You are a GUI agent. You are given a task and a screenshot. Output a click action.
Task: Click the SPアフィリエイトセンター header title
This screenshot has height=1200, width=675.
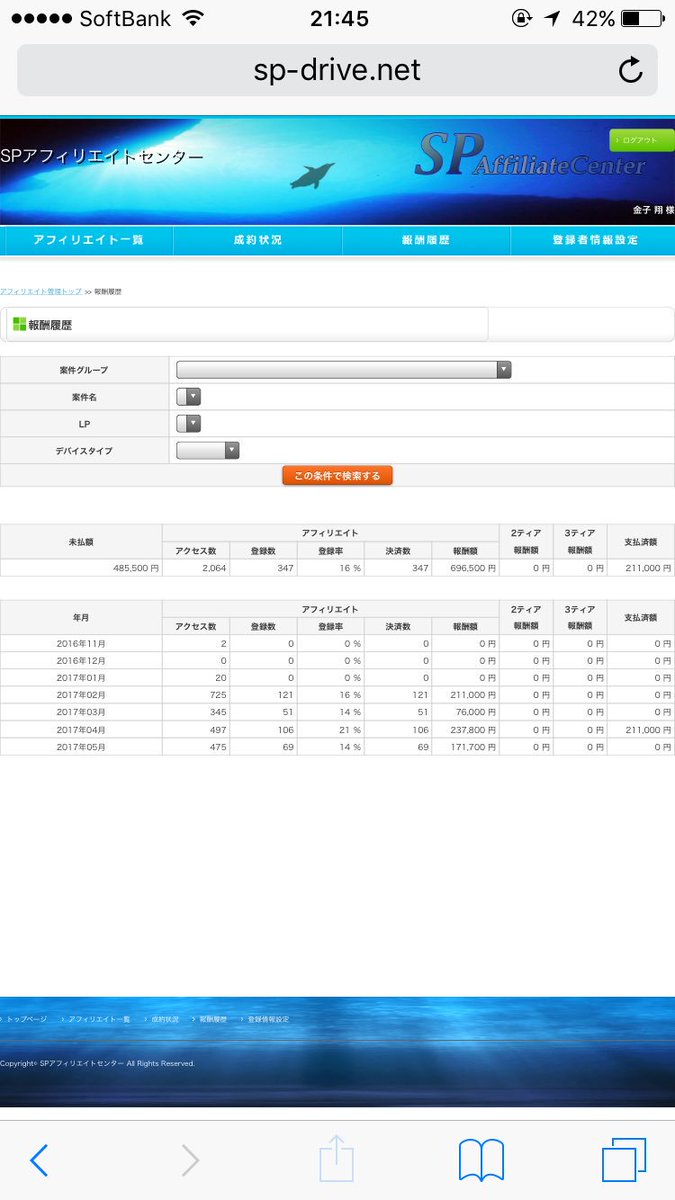click(x=102, y=157)
